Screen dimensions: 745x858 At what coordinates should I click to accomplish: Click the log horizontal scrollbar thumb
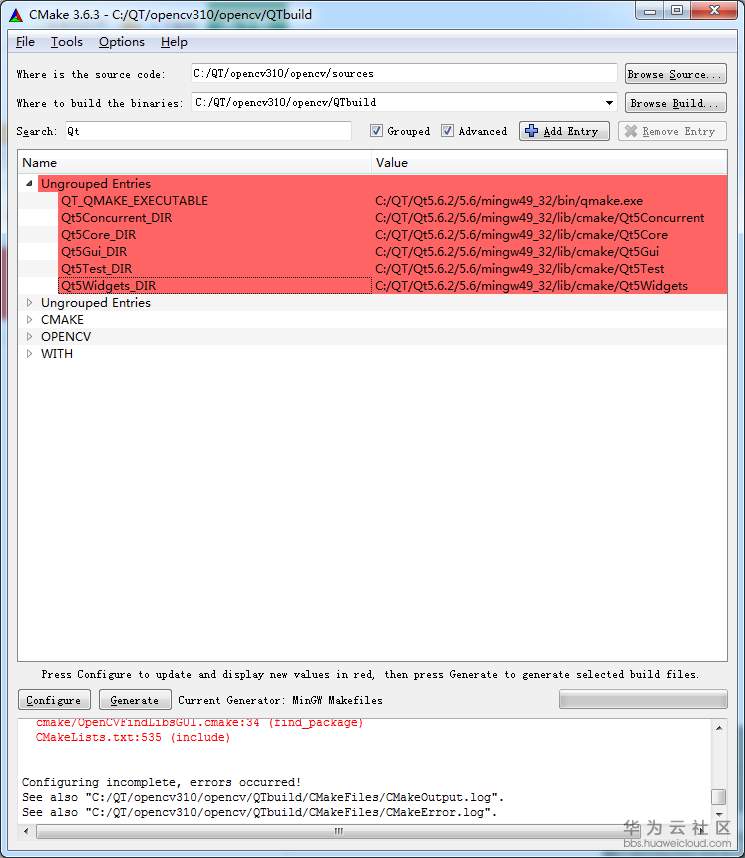(339, 831)
